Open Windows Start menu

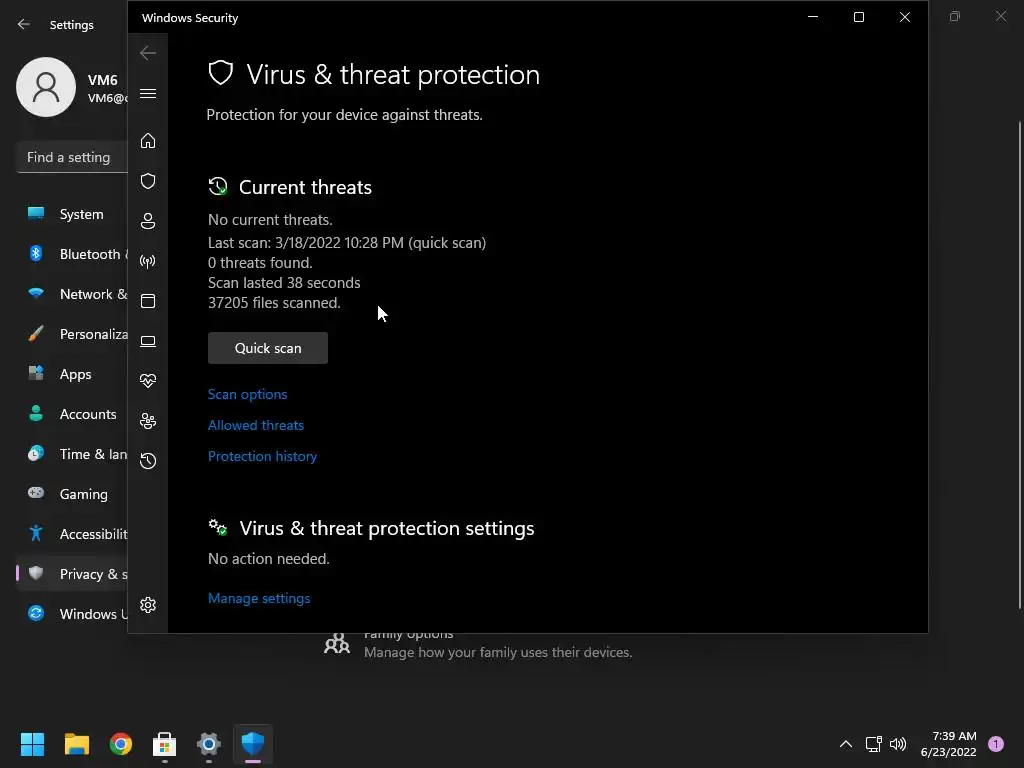click(x=32, y=744)
